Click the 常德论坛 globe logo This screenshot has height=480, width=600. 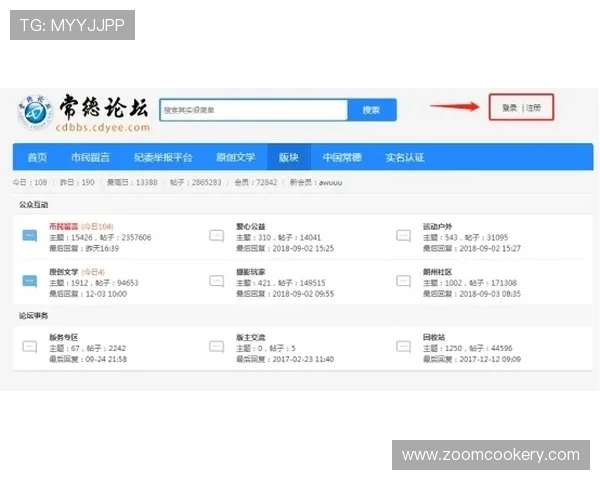point(36,113)
